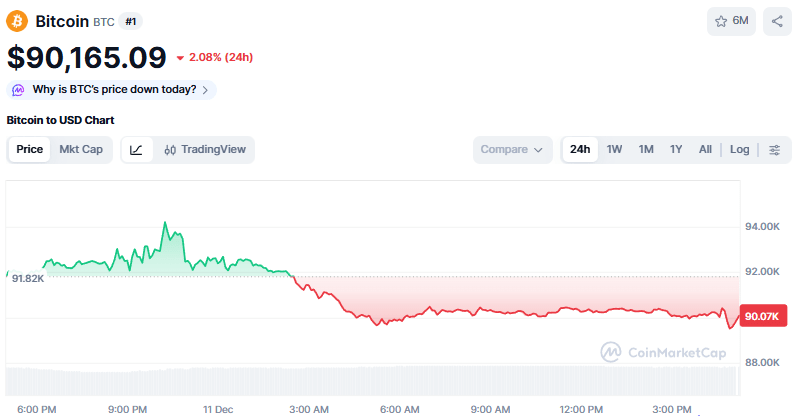Click the purple AI insight icon
Viewport: 801px width, 416px height.
coord(19,90)
